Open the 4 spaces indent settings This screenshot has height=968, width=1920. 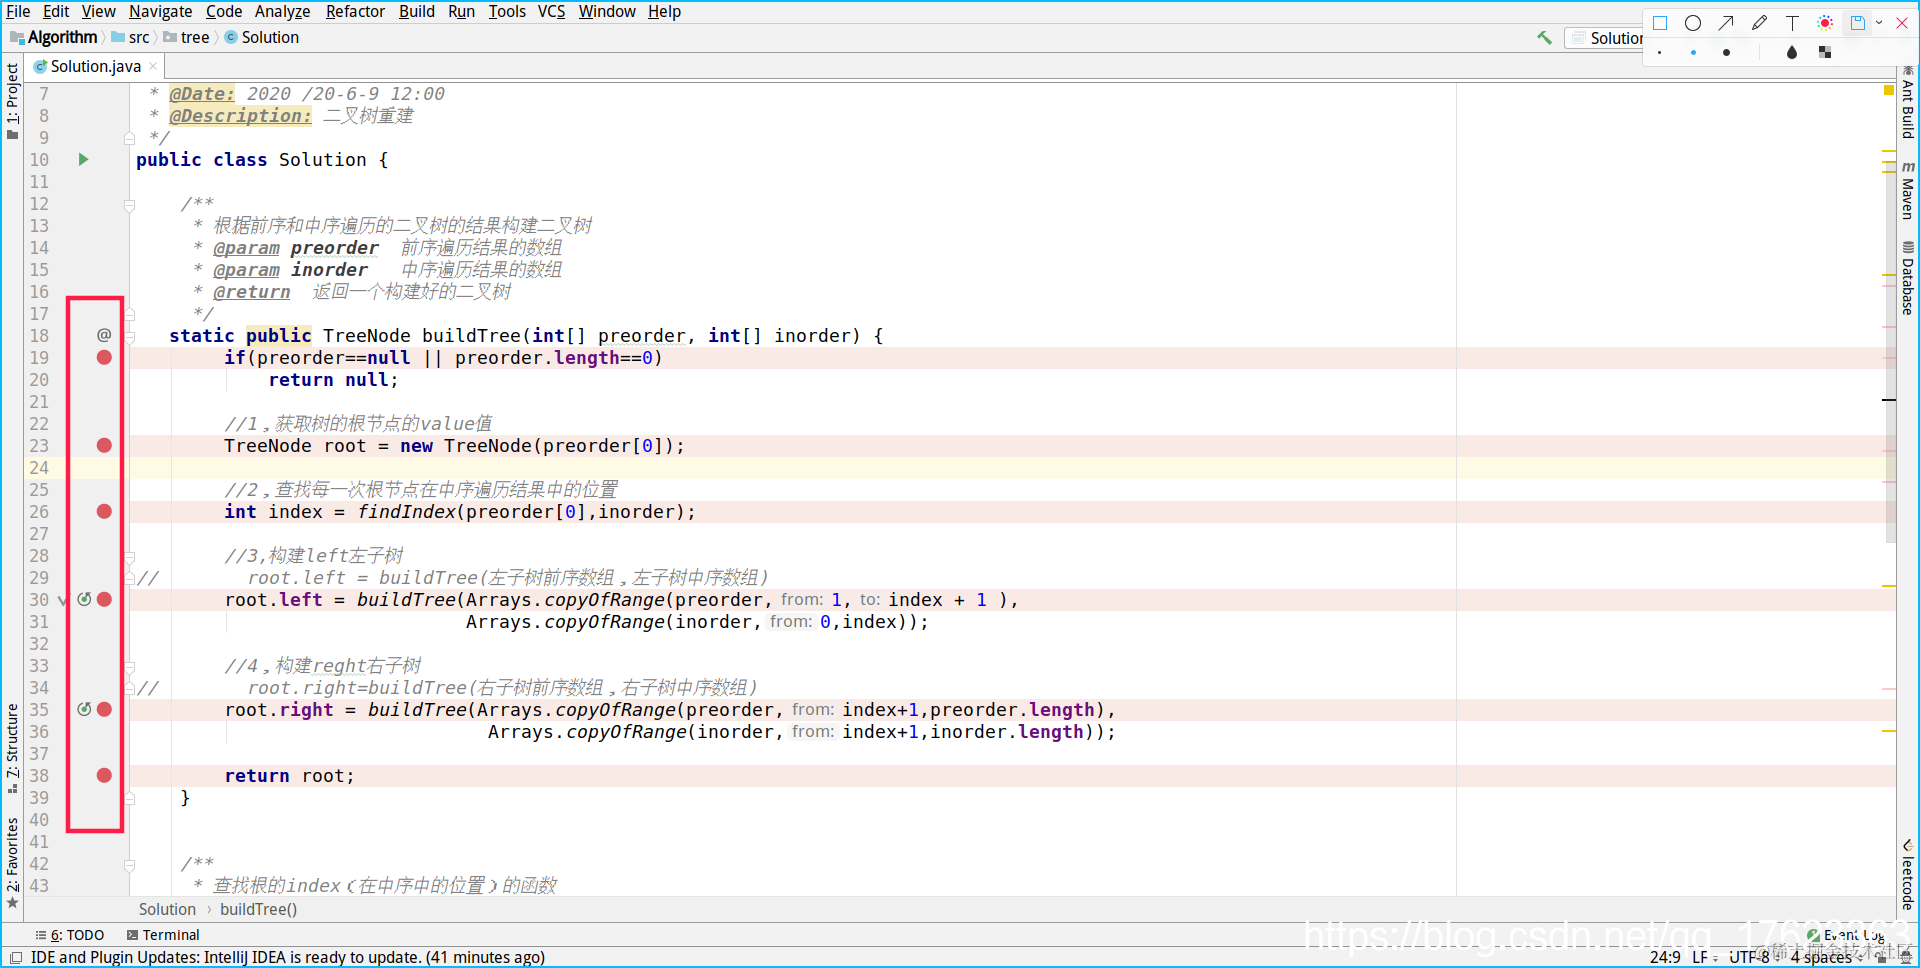point(1826,957)
